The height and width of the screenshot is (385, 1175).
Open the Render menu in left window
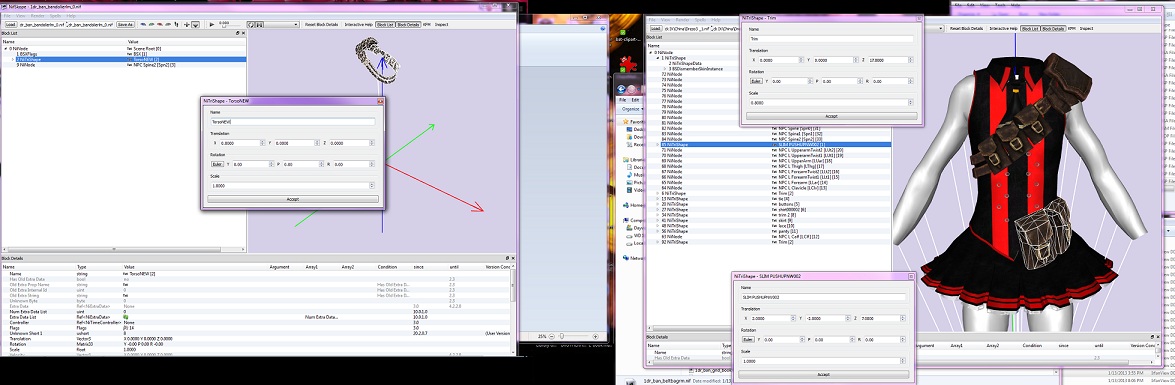click(37, 16)
